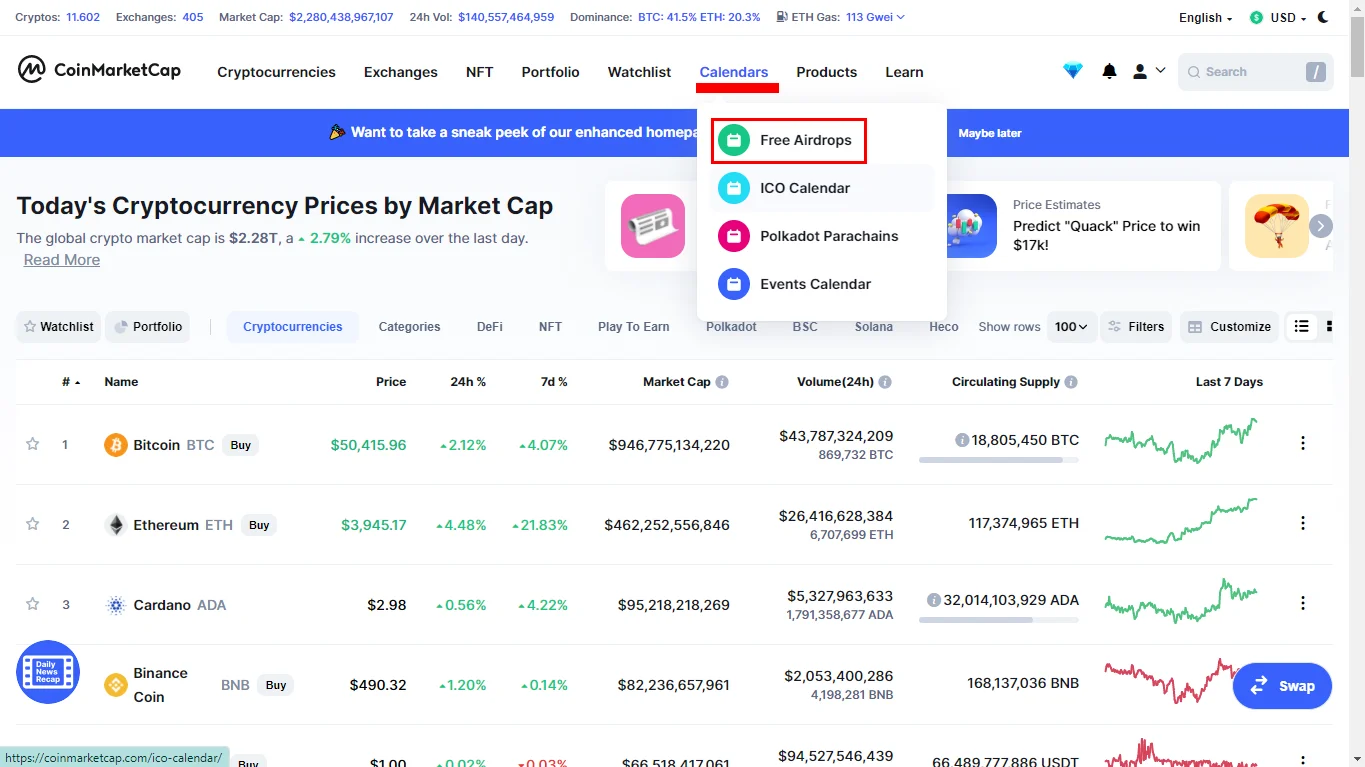The width and height of the screenshot is (1365, 767).
Task: Switch to DeFi tab
Action: click(490, 327)
